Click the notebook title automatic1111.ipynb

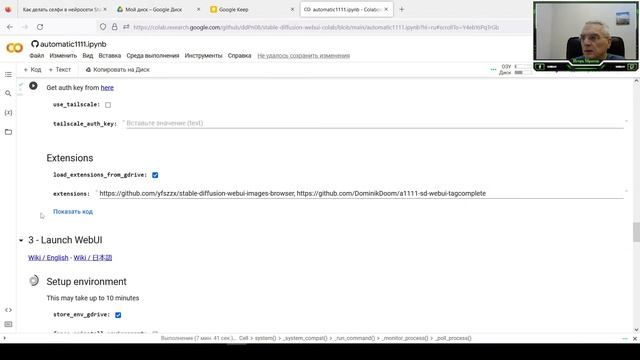tap(73, 44)
